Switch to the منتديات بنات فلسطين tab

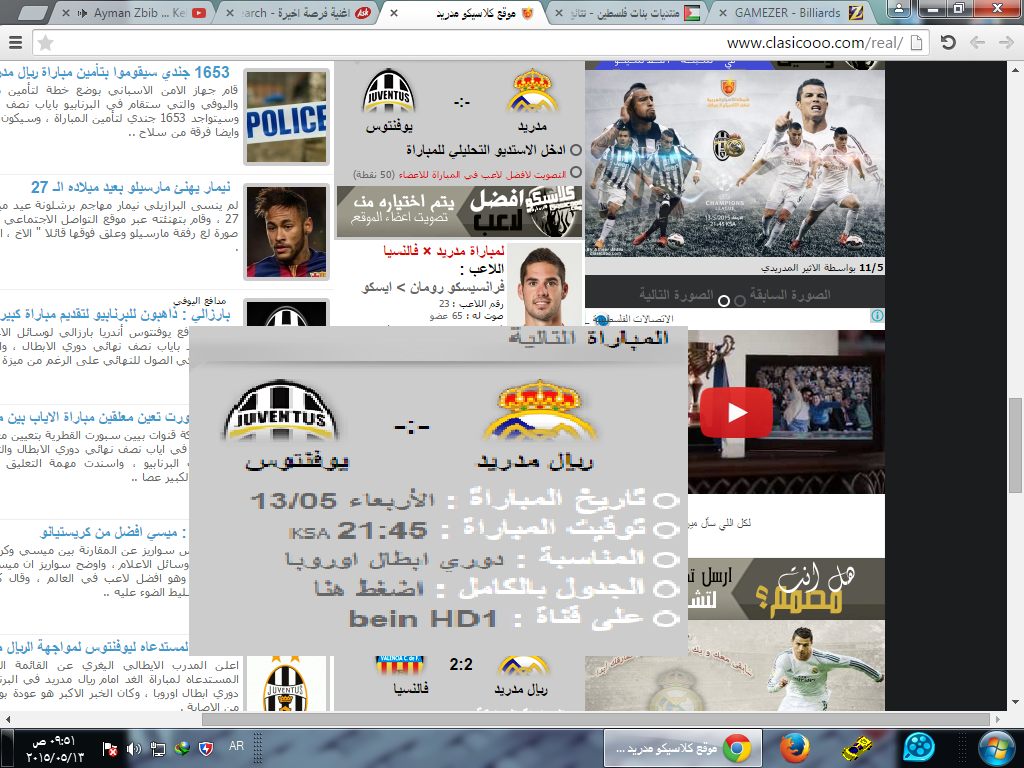627,13
